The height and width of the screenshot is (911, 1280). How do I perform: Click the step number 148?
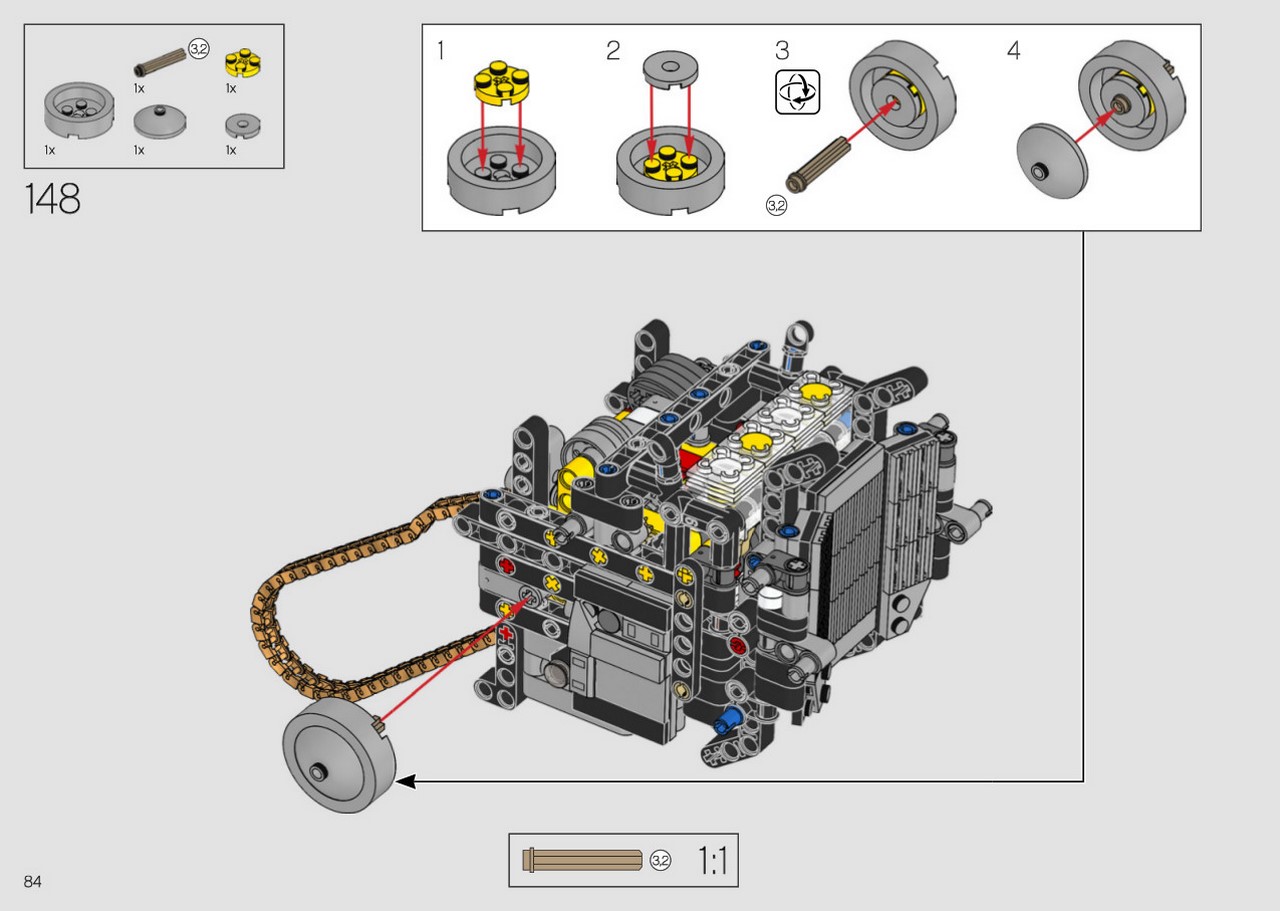click(x=53, y=199)
